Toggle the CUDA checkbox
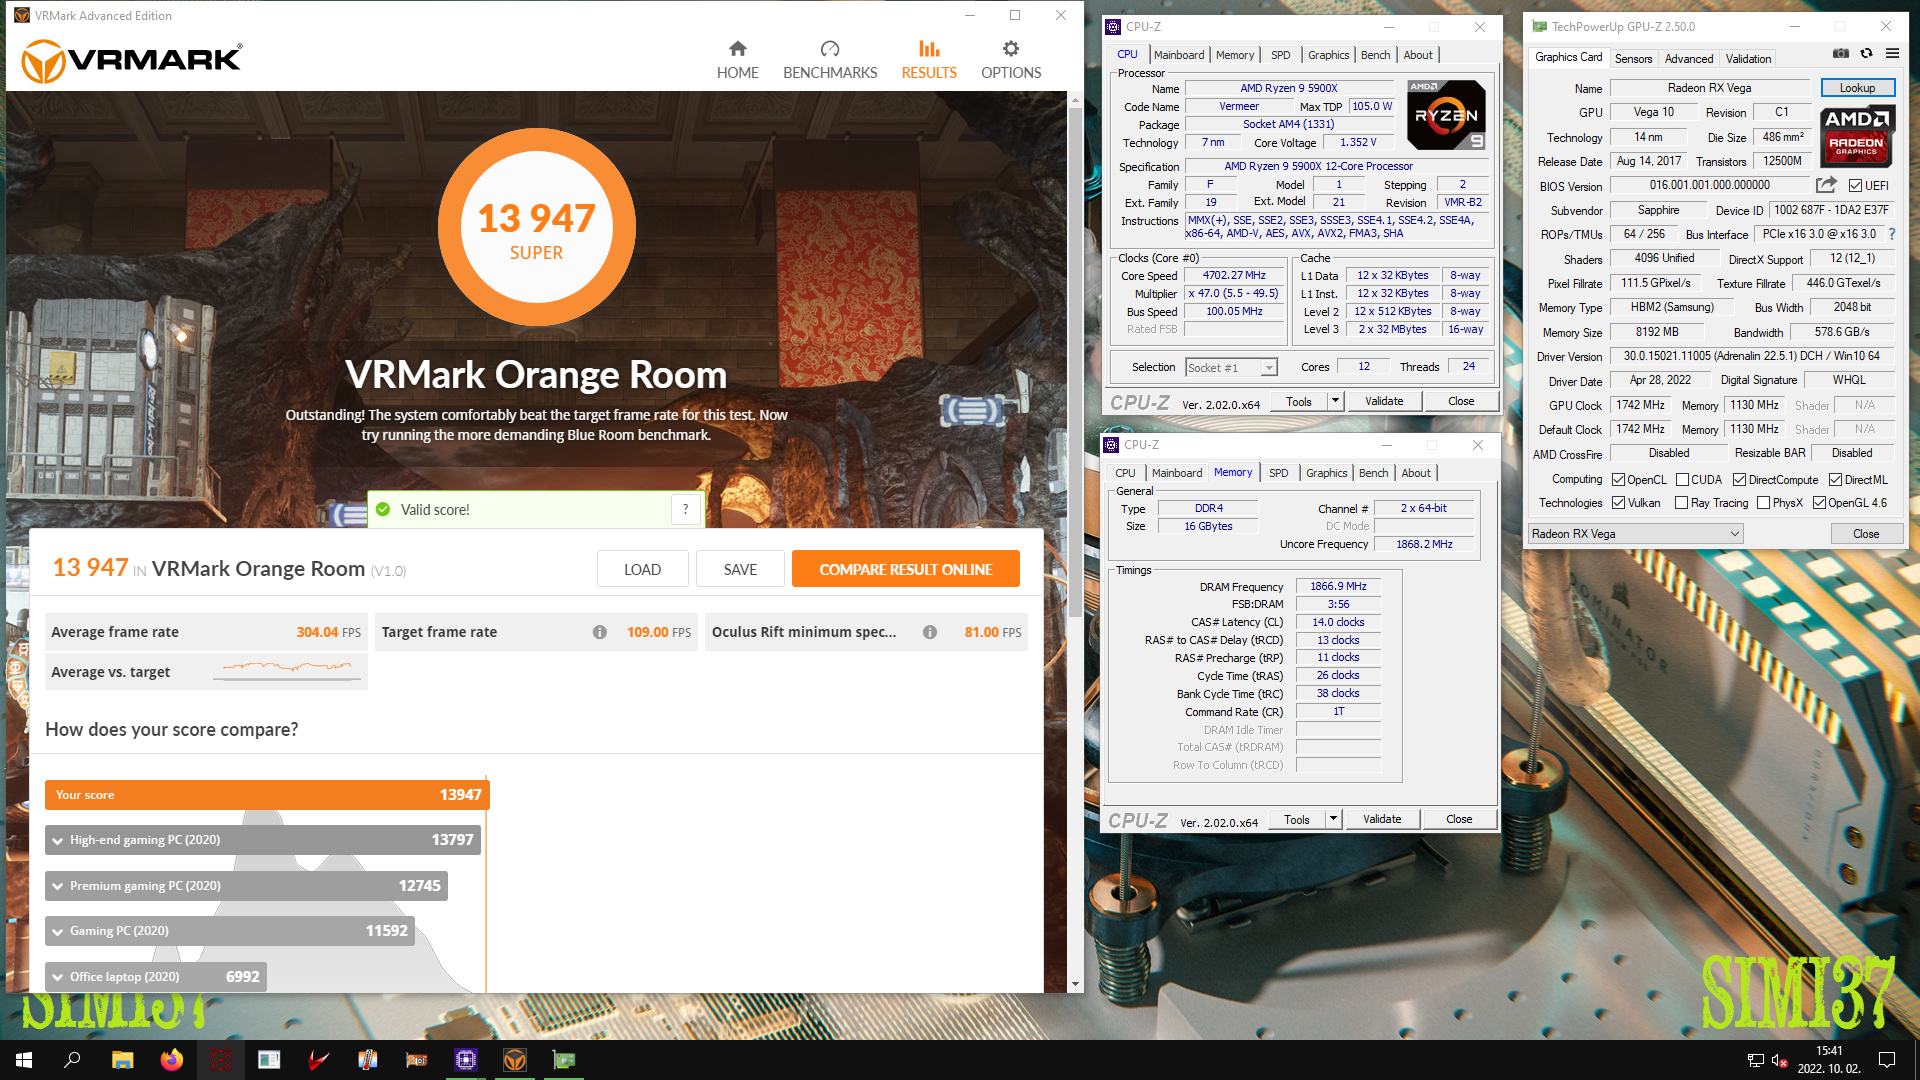This screenshot has height=1080, width=1920. (1682, 480)
